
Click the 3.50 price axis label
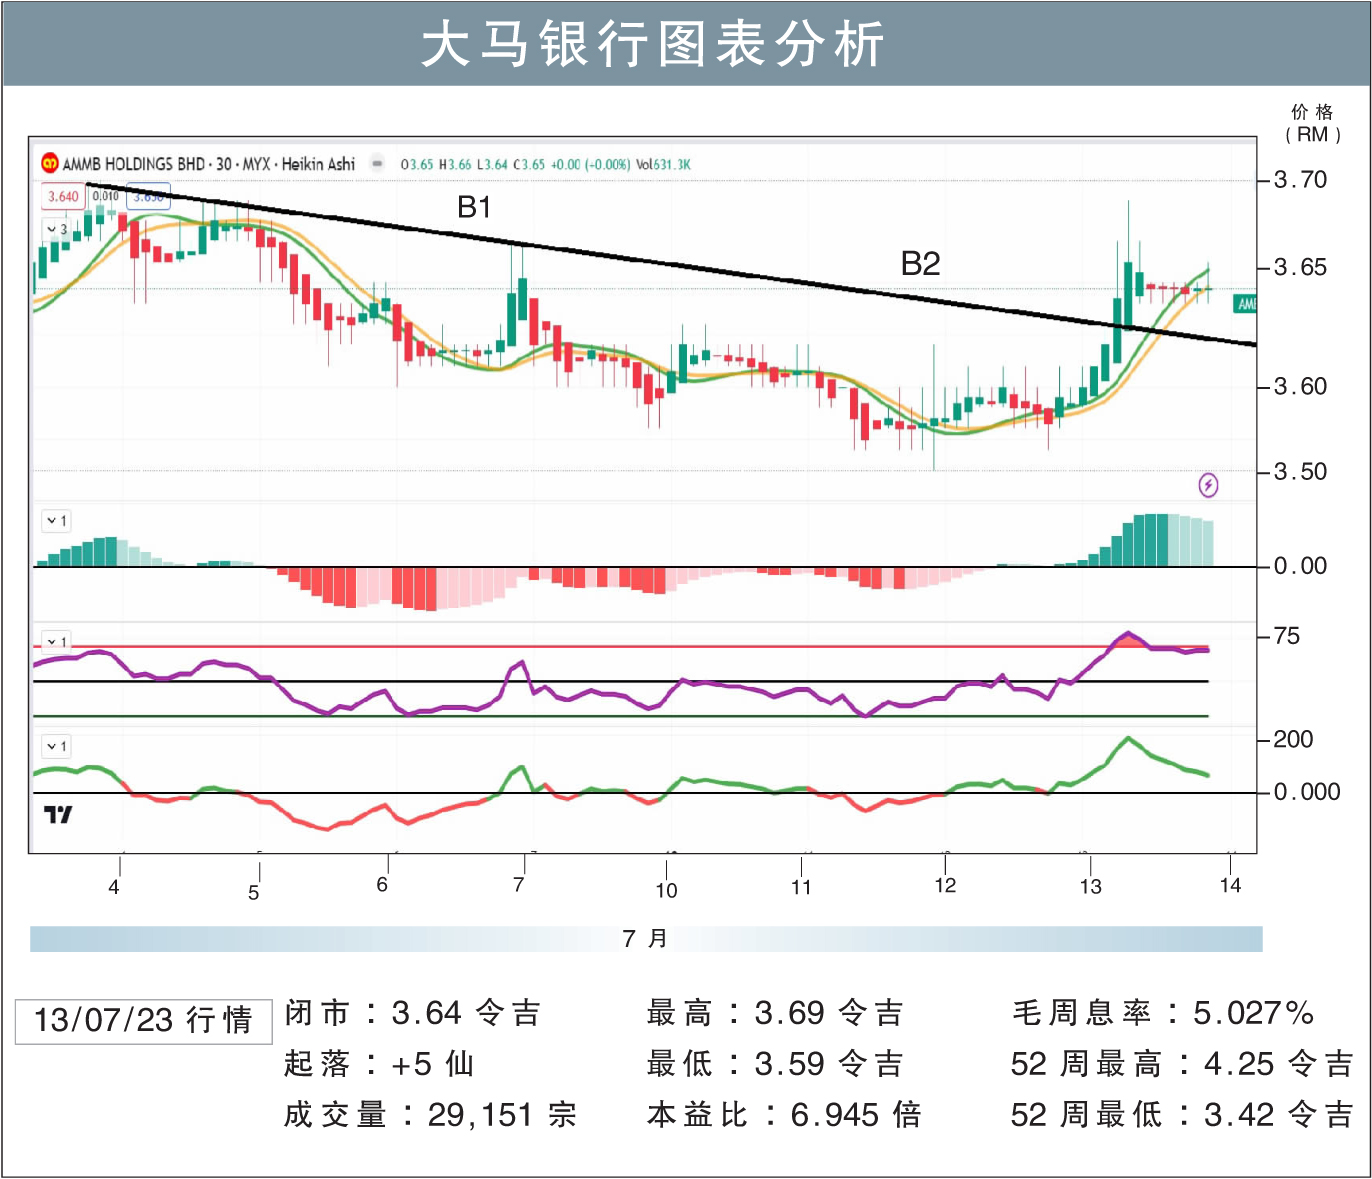(x=1300, y=471)
